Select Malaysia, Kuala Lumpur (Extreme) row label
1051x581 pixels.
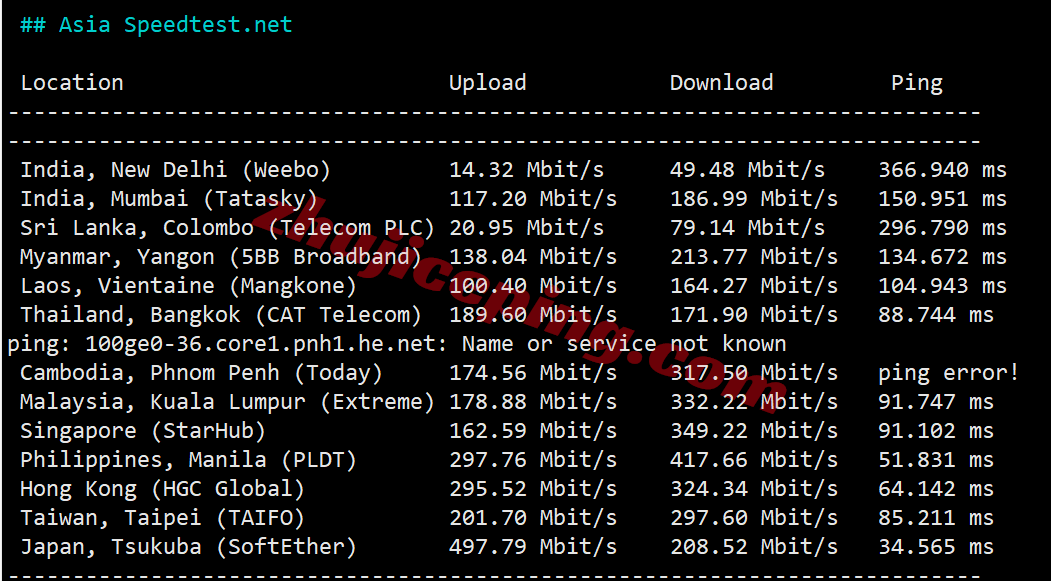click(x=227, y=402)
